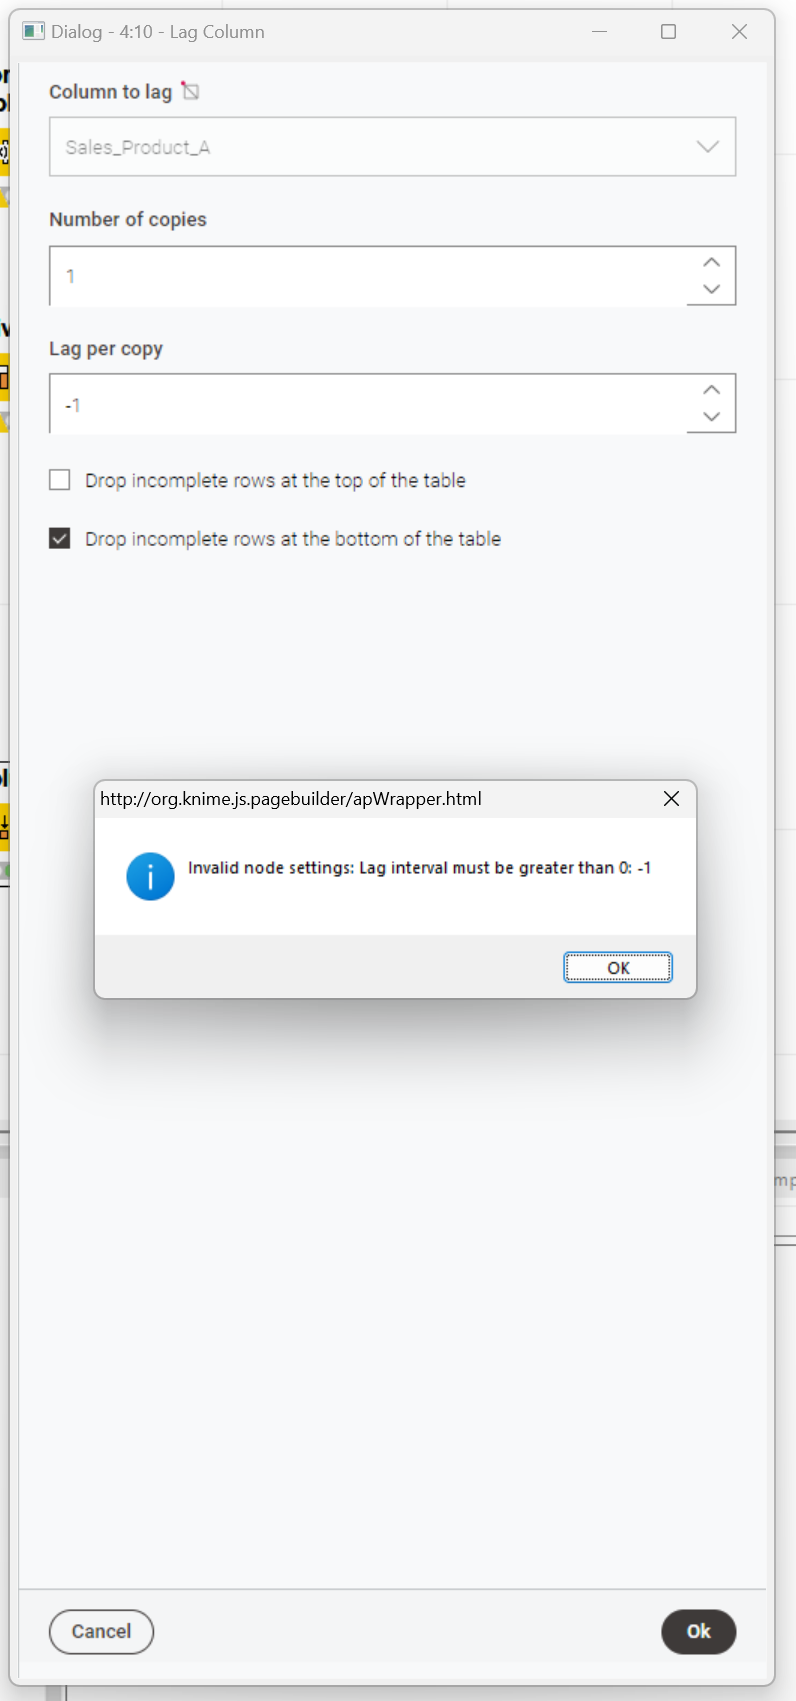This screenshot has height=1701, width=796.
Task: Increase Number of copies with up arrow
Action: [711, 262]
